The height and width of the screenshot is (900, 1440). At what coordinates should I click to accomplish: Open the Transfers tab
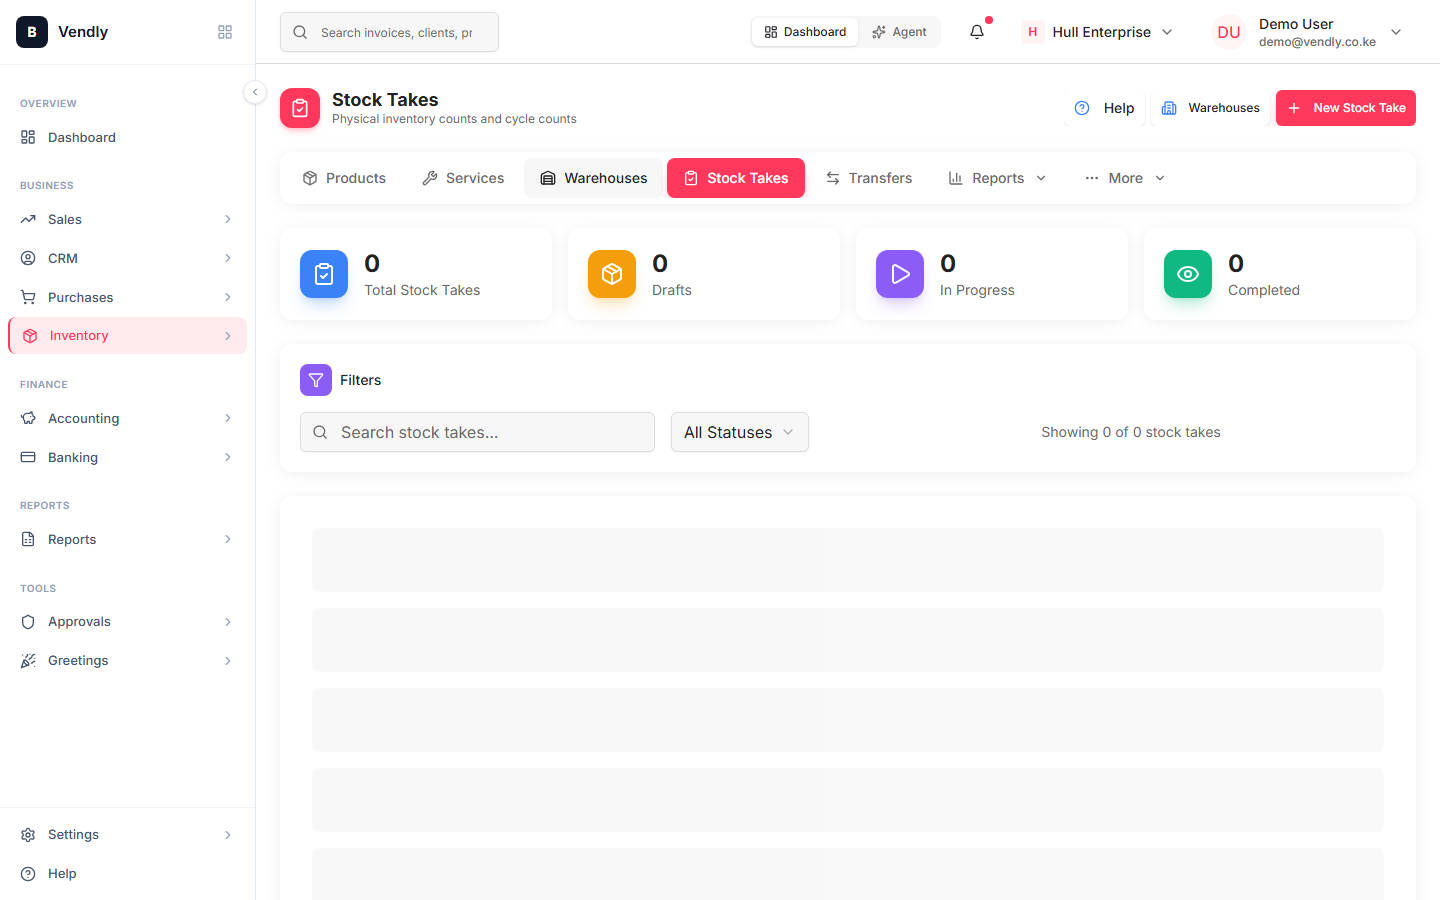869,178
